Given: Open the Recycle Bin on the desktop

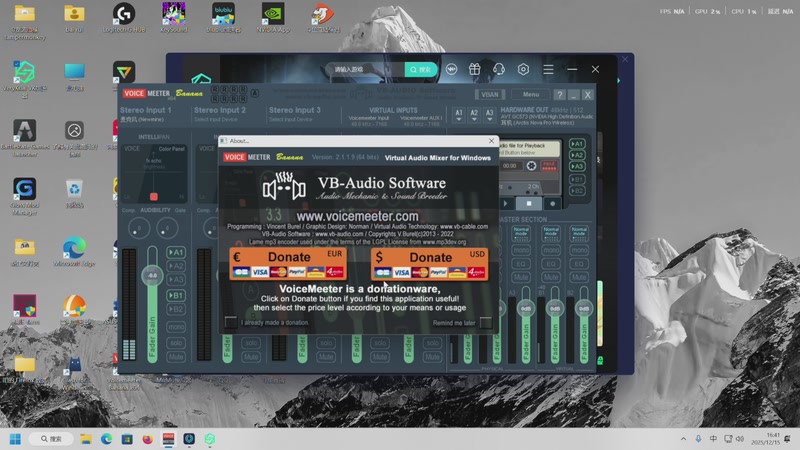Looking at the screenshot, I should coord(74,193).
